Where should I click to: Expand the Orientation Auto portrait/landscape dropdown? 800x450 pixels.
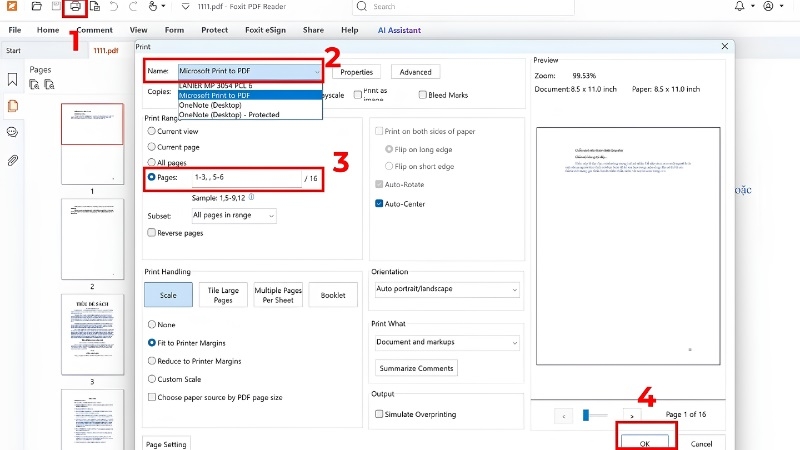click(x=447, y=289)
